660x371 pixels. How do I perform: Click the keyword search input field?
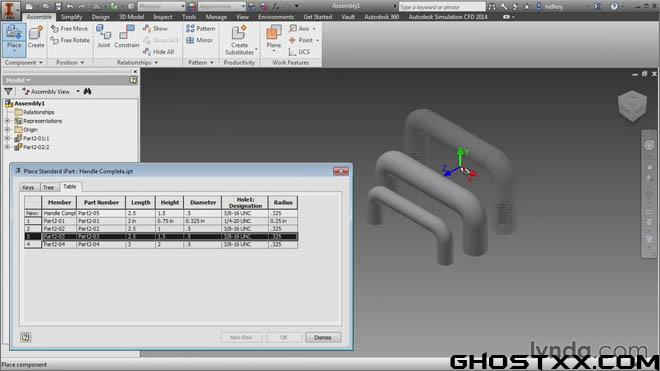[442, 7]
